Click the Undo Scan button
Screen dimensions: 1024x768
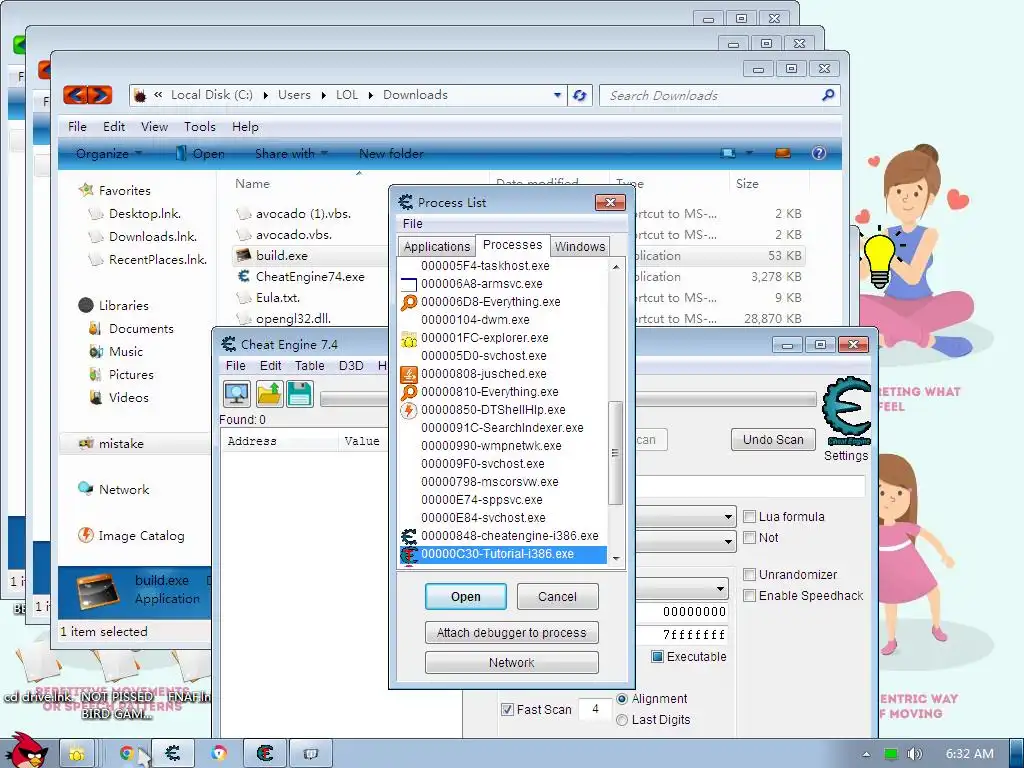pyautogui.click(x=773, y=440)
